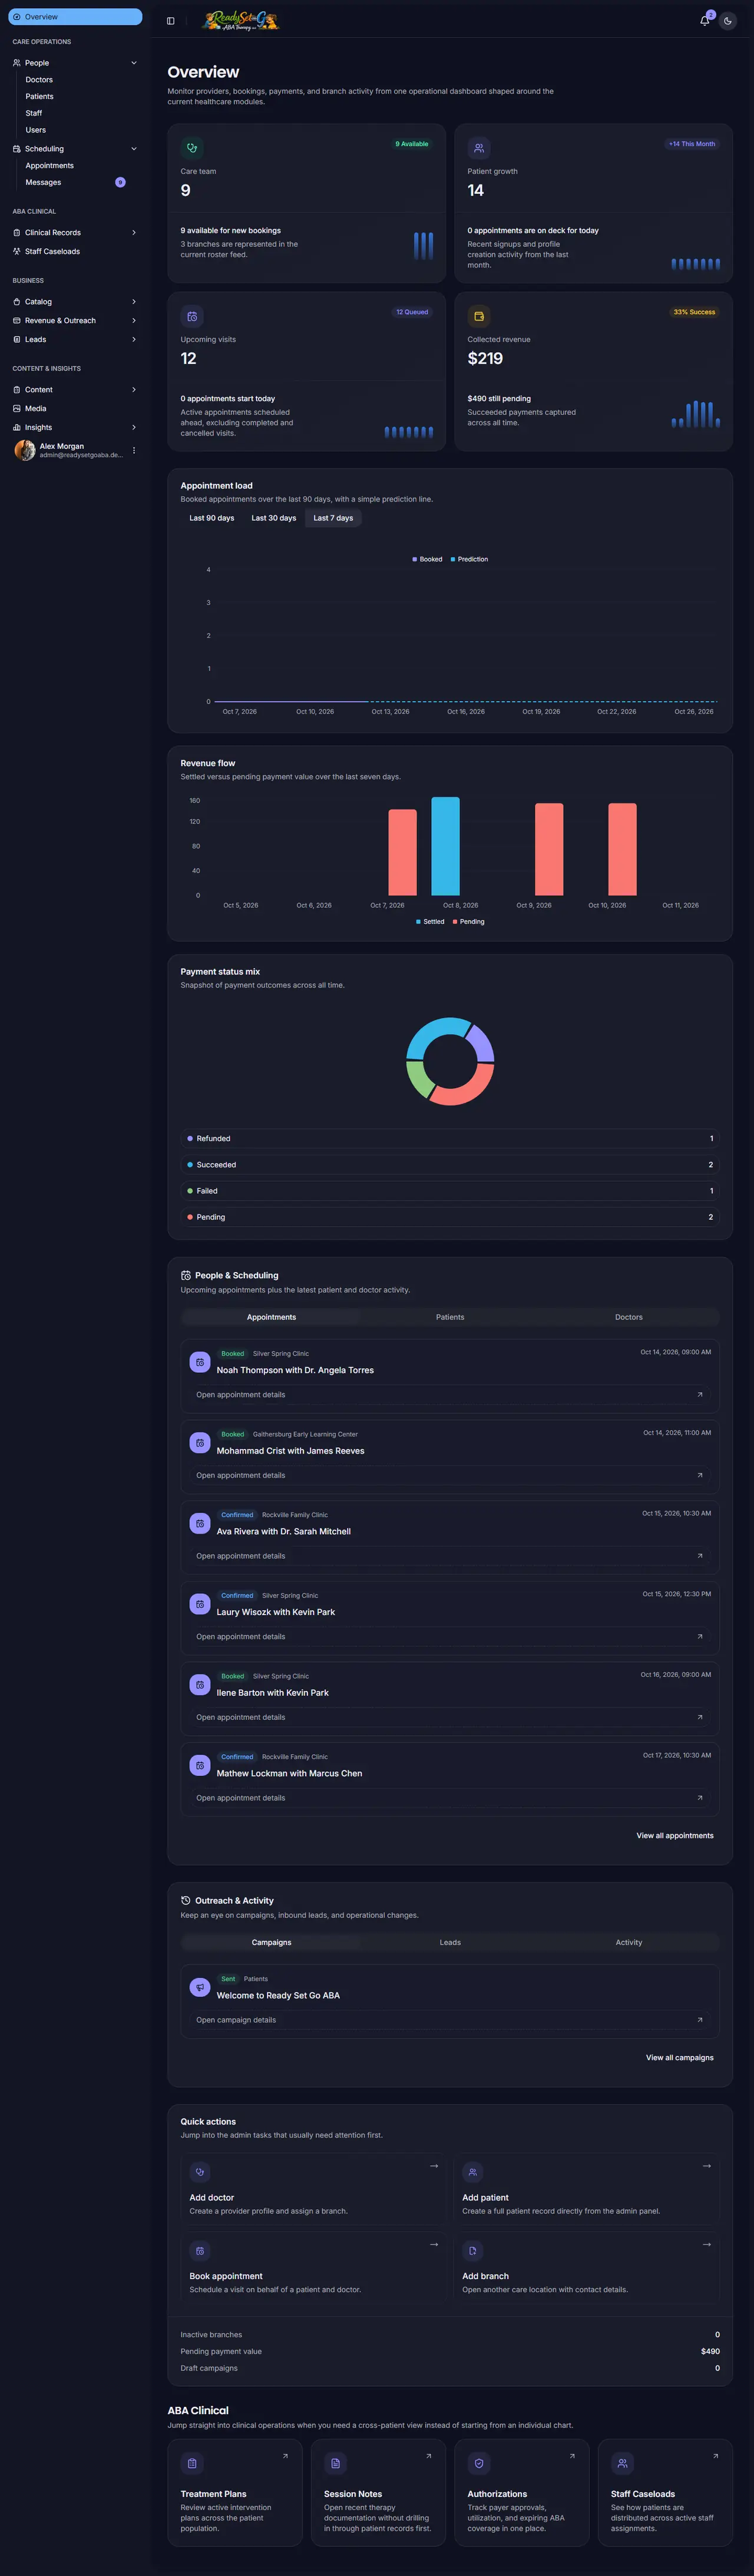
Task: Click View all campaigns link
Action: (680, 2058)
